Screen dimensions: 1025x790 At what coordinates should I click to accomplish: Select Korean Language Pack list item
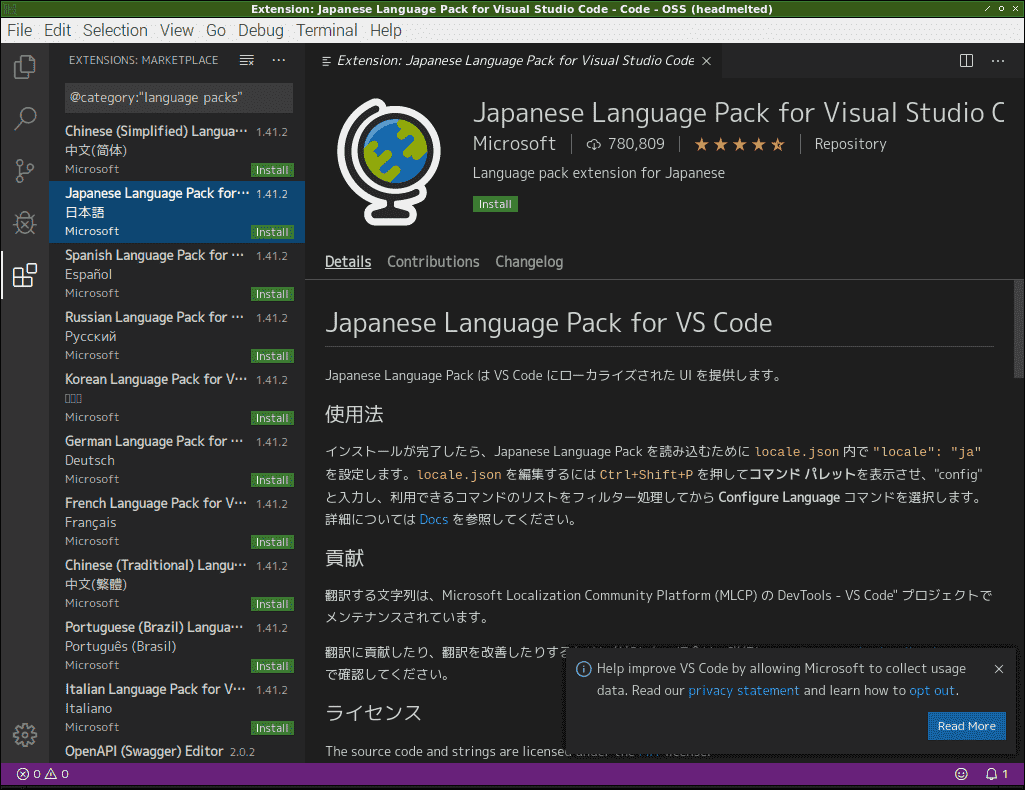(176, 399)
